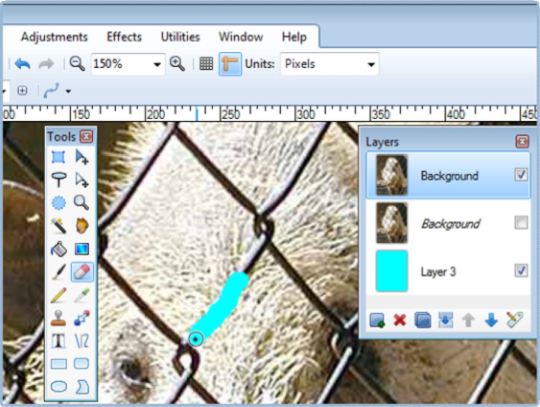The height and width of the screenshot is (407, 540).
Task: Toggle the pixel grid button
Action: pyautogui.click(x=206, y=64)
